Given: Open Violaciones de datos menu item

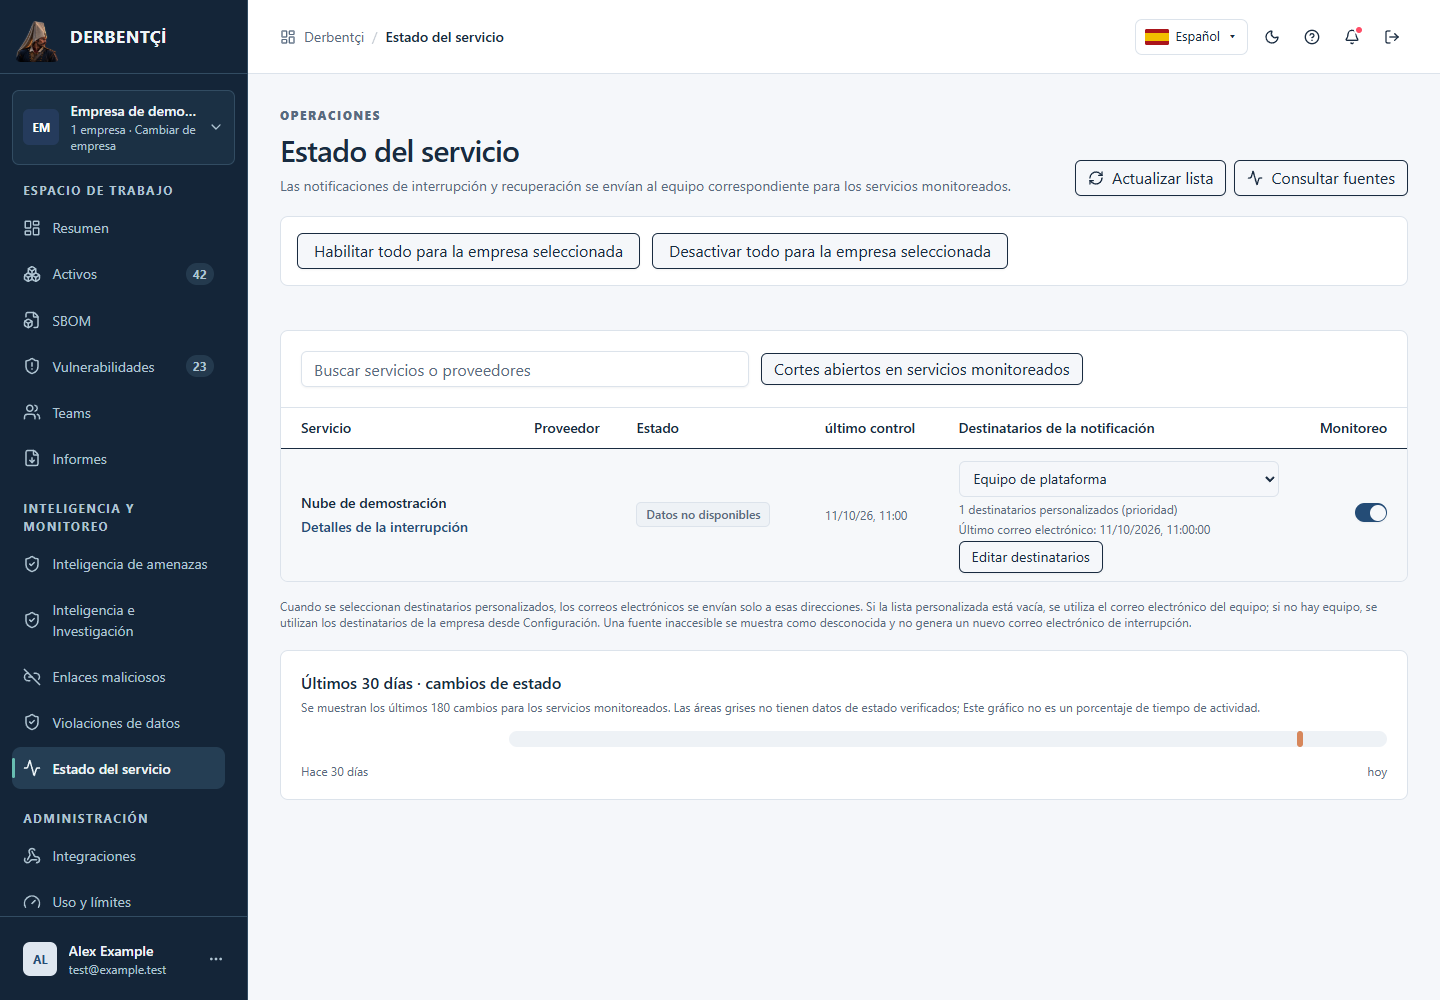Looking at the screenshot, I should point(118,723).
